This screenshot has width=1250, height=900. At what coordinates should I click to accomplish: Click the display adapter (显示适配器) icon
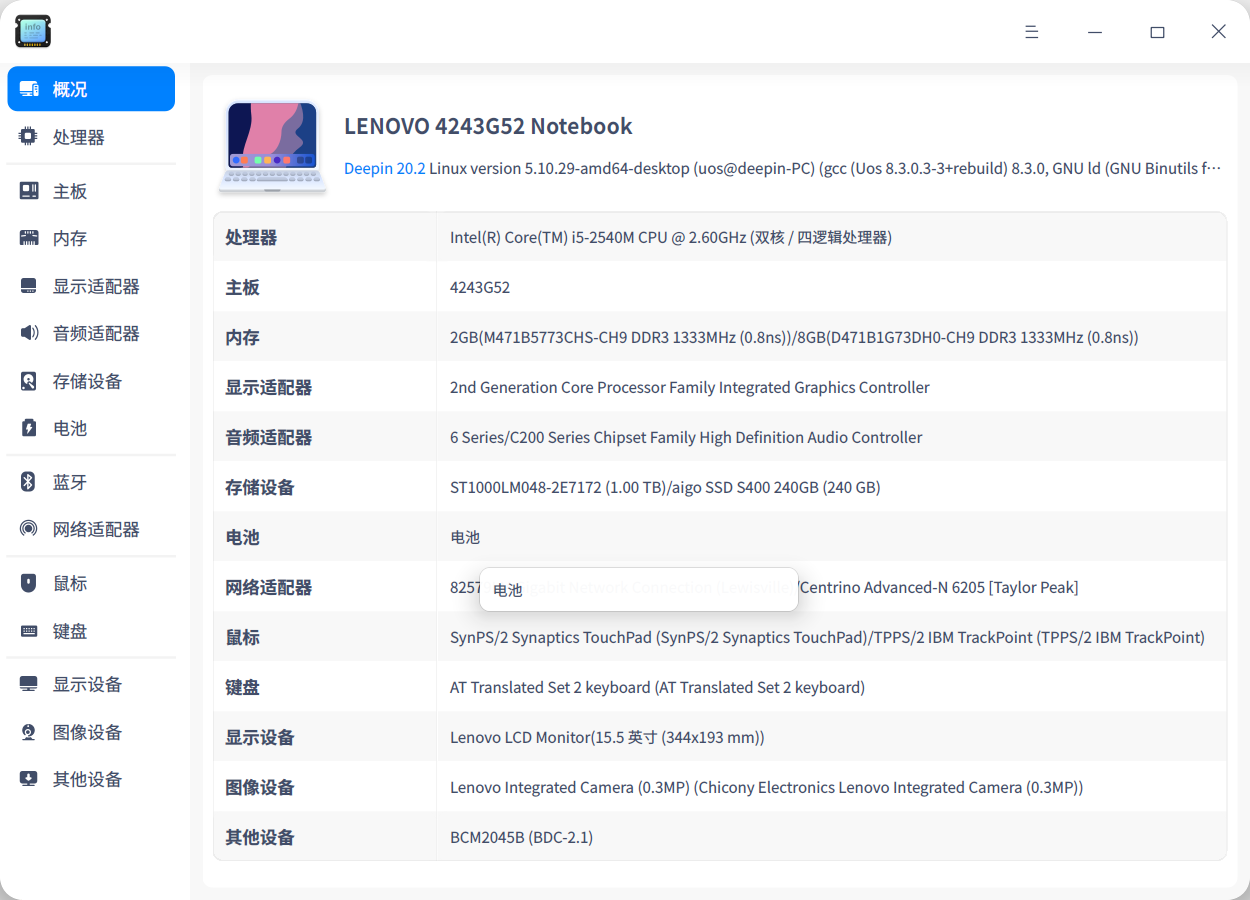pos(29,286)
